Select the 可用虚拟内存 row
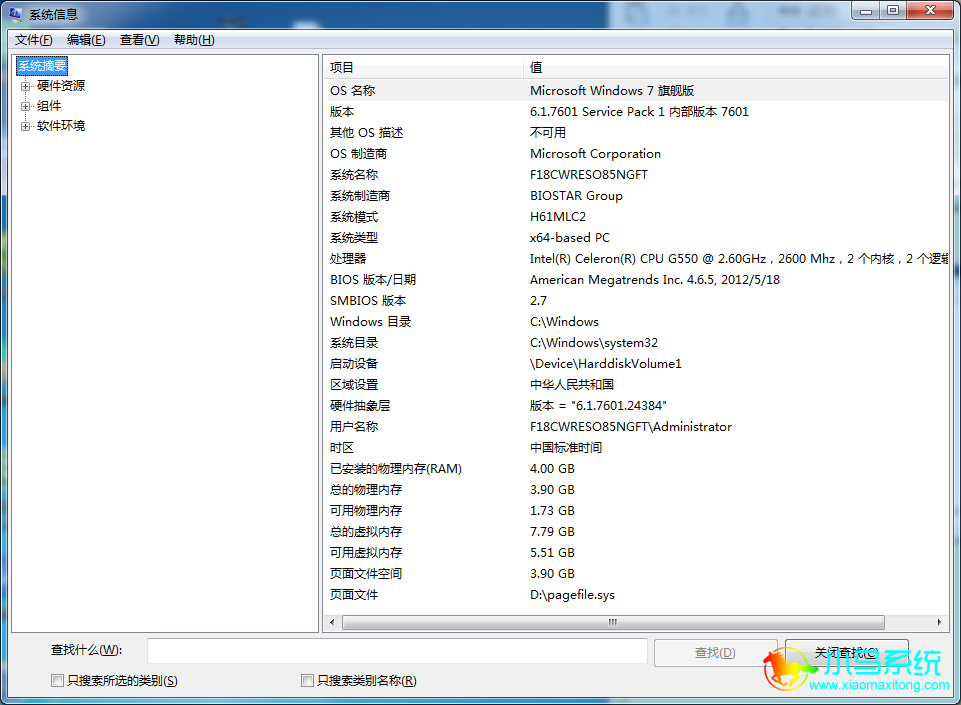 636,552
